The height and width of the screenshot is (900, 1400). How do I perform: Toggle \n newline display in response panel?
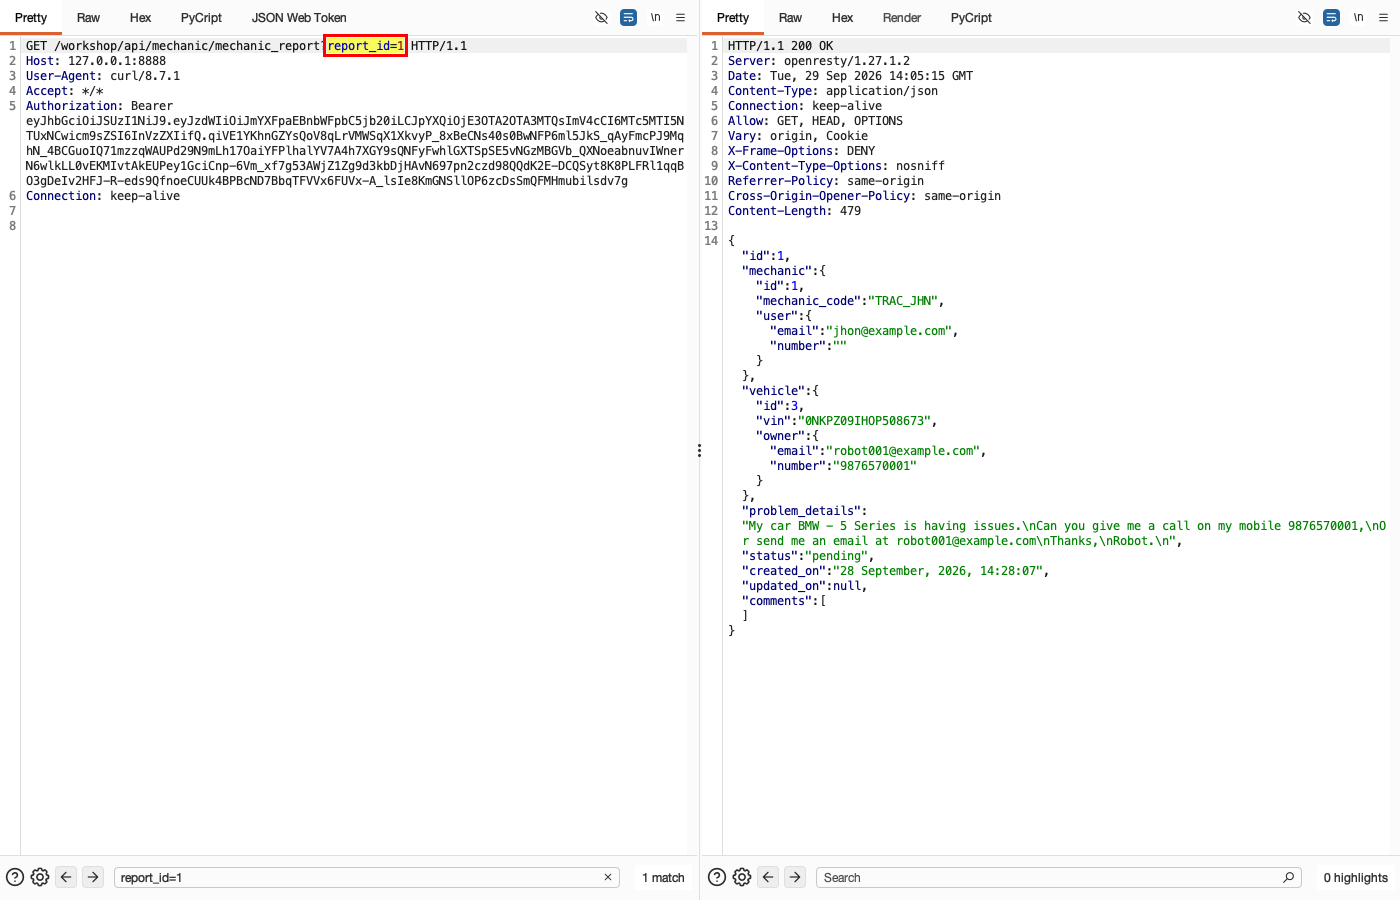coord(1359,17)
